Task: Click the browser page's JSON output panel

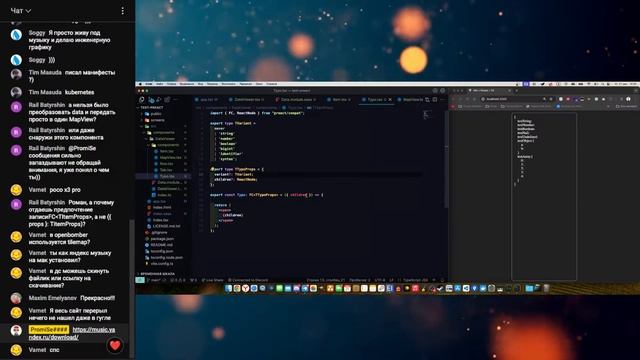Action: (x=544, y=197)
